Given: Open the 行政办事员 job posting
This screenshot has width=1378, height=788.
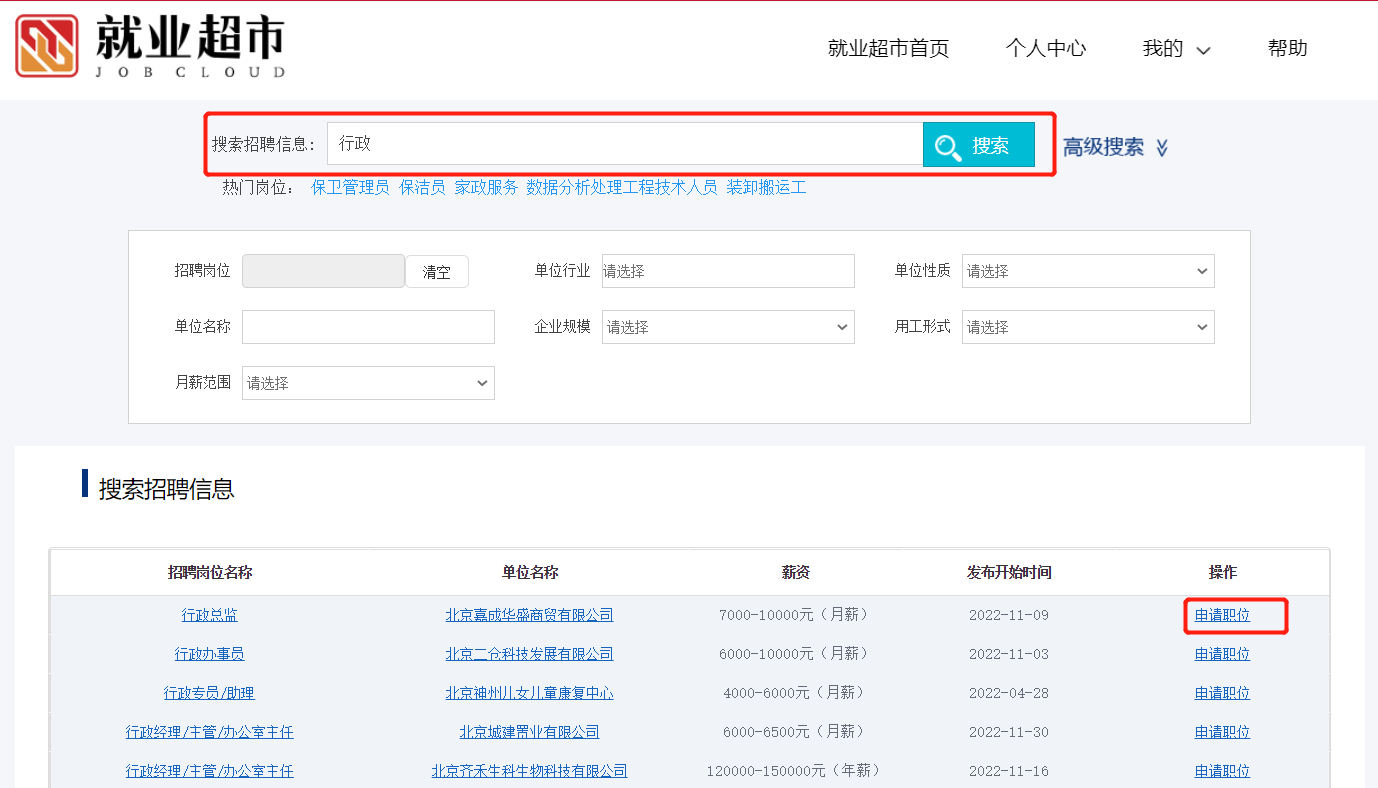Looking at the screenshot, I should pos(208,653).
